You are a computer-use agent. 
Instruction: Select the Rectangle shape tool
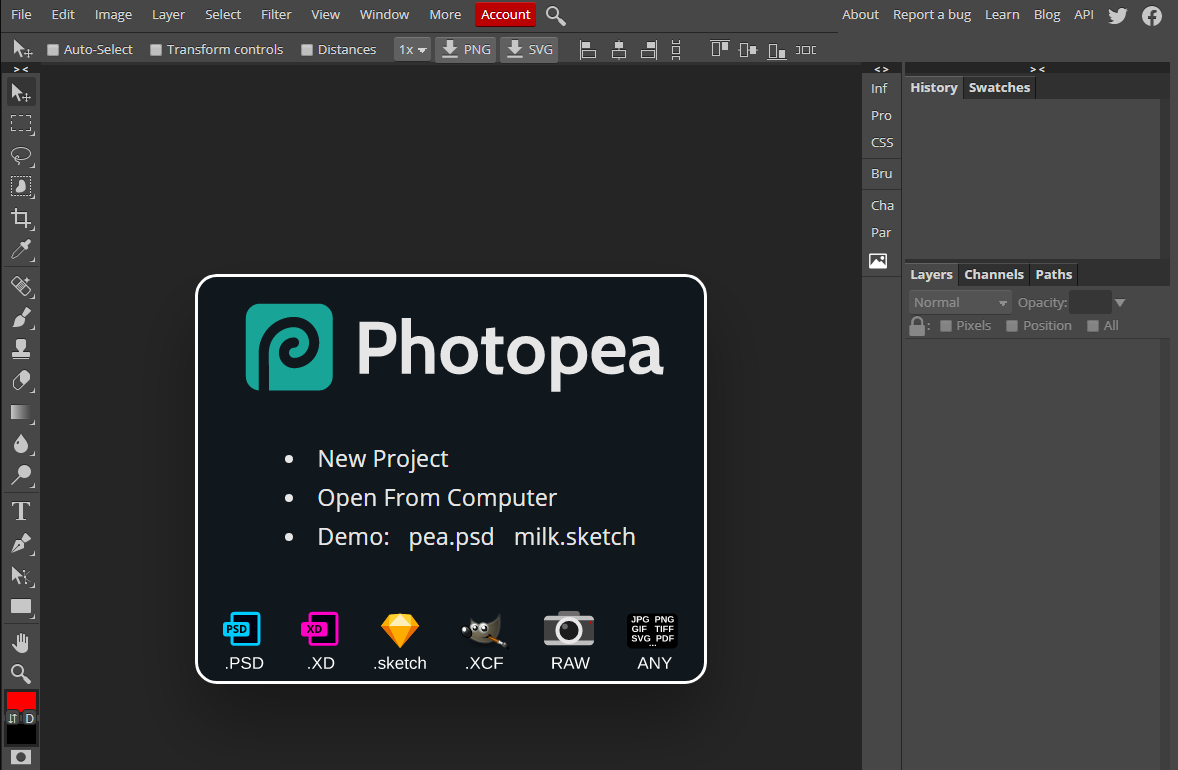coord(21,607)
